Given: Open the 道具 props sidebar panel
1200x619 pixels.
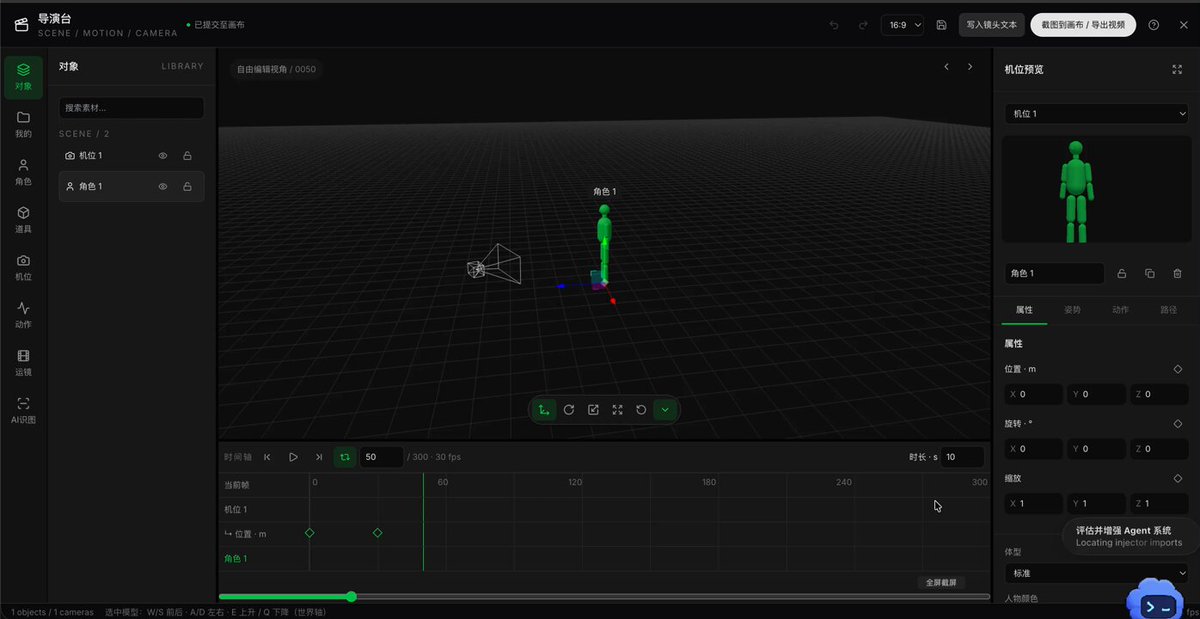Looking at the screenshot, I should (x=23, y=219).
